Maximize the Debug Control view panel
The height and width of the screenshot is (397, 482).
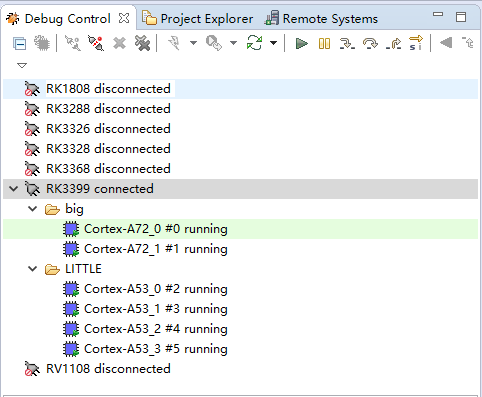click(x=461, y=17)
